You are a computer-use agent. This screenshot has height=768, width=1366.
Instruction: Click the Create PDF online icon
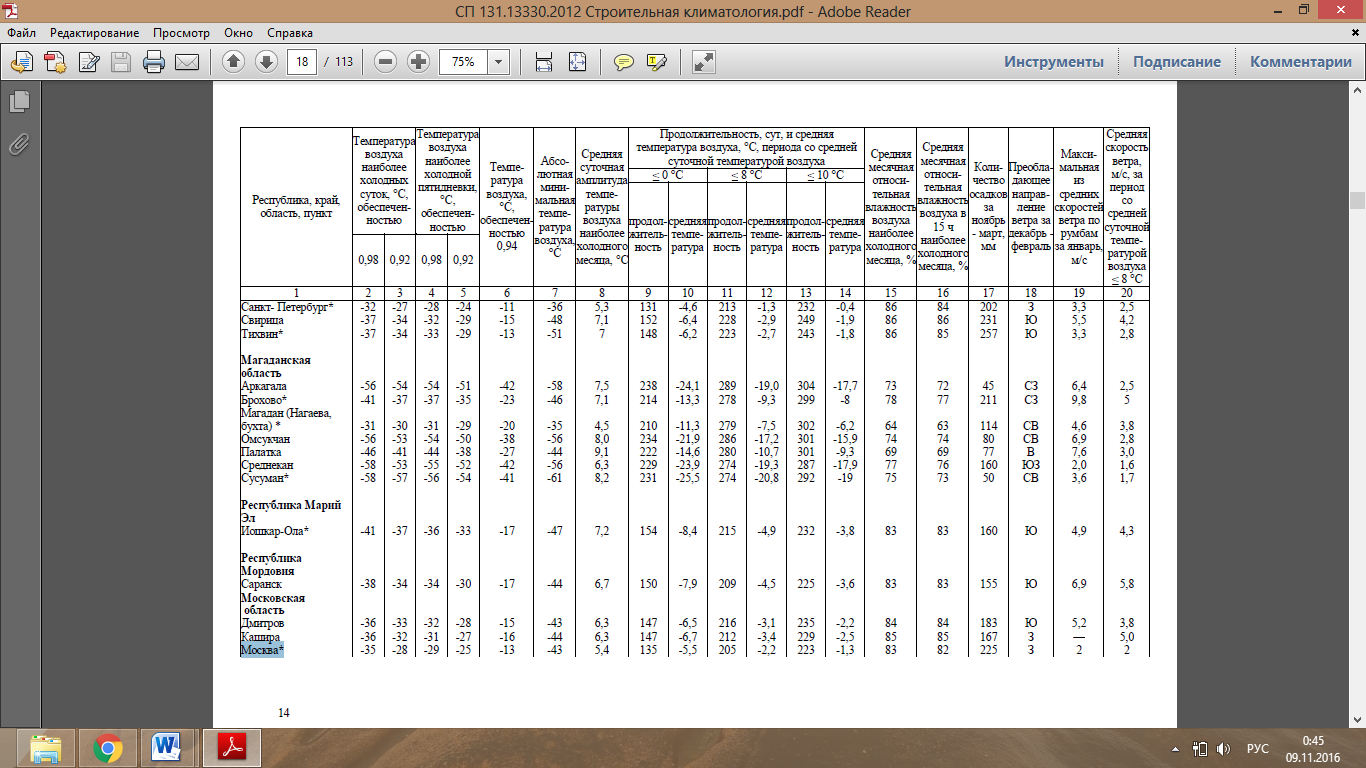pyautogui.click(x=55, y=62)
